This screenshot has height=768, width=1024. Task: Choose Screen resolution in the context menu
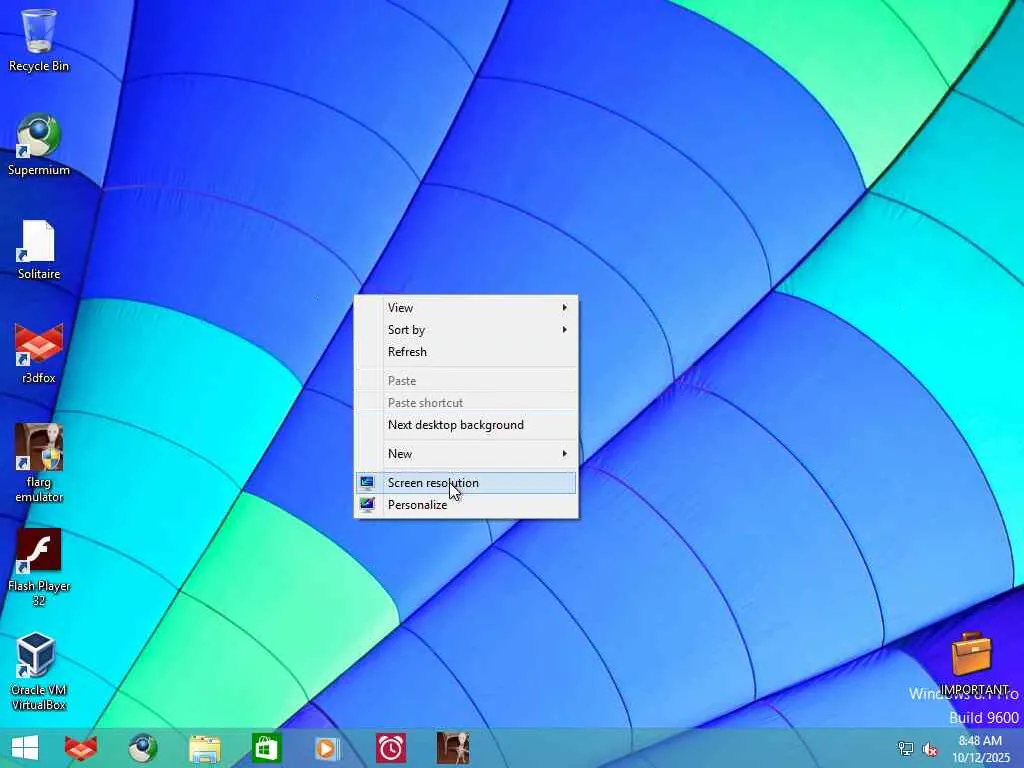[433, 483]
